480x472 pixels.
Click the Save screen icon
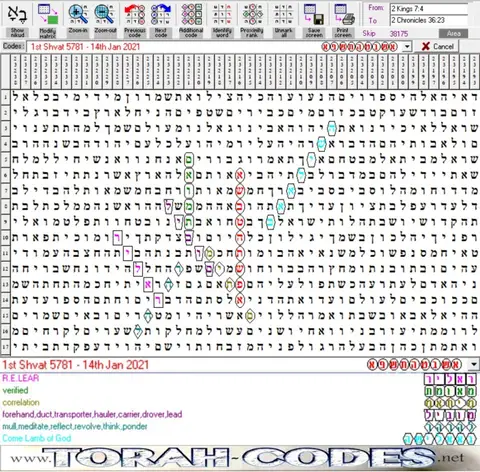click(x=314, y=14)
